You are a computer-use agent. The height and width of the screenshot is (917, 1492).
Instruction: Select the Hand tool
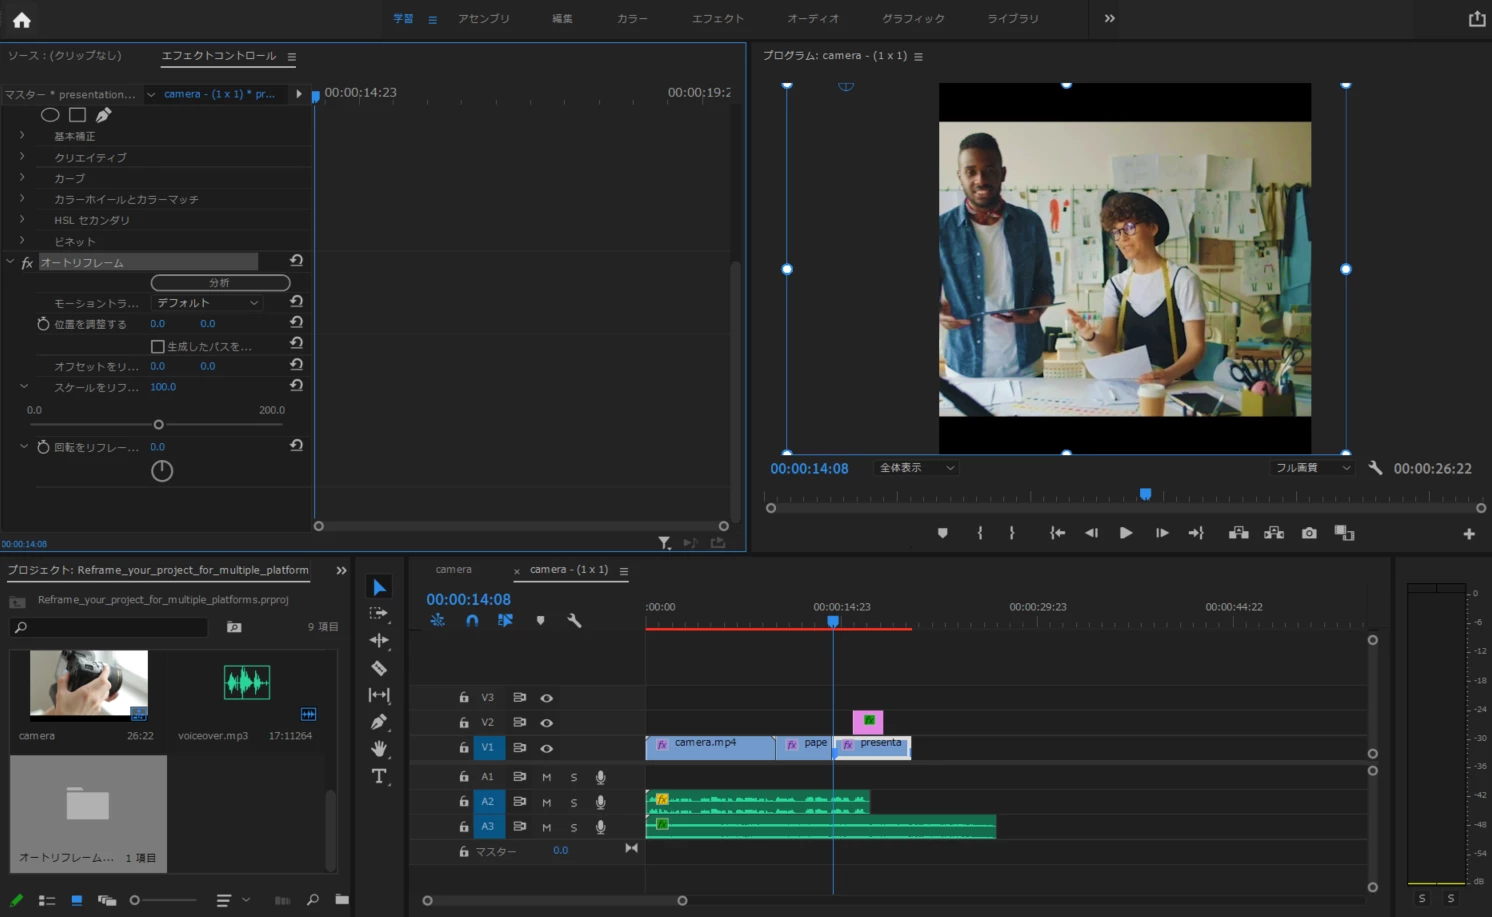(379, 749)
